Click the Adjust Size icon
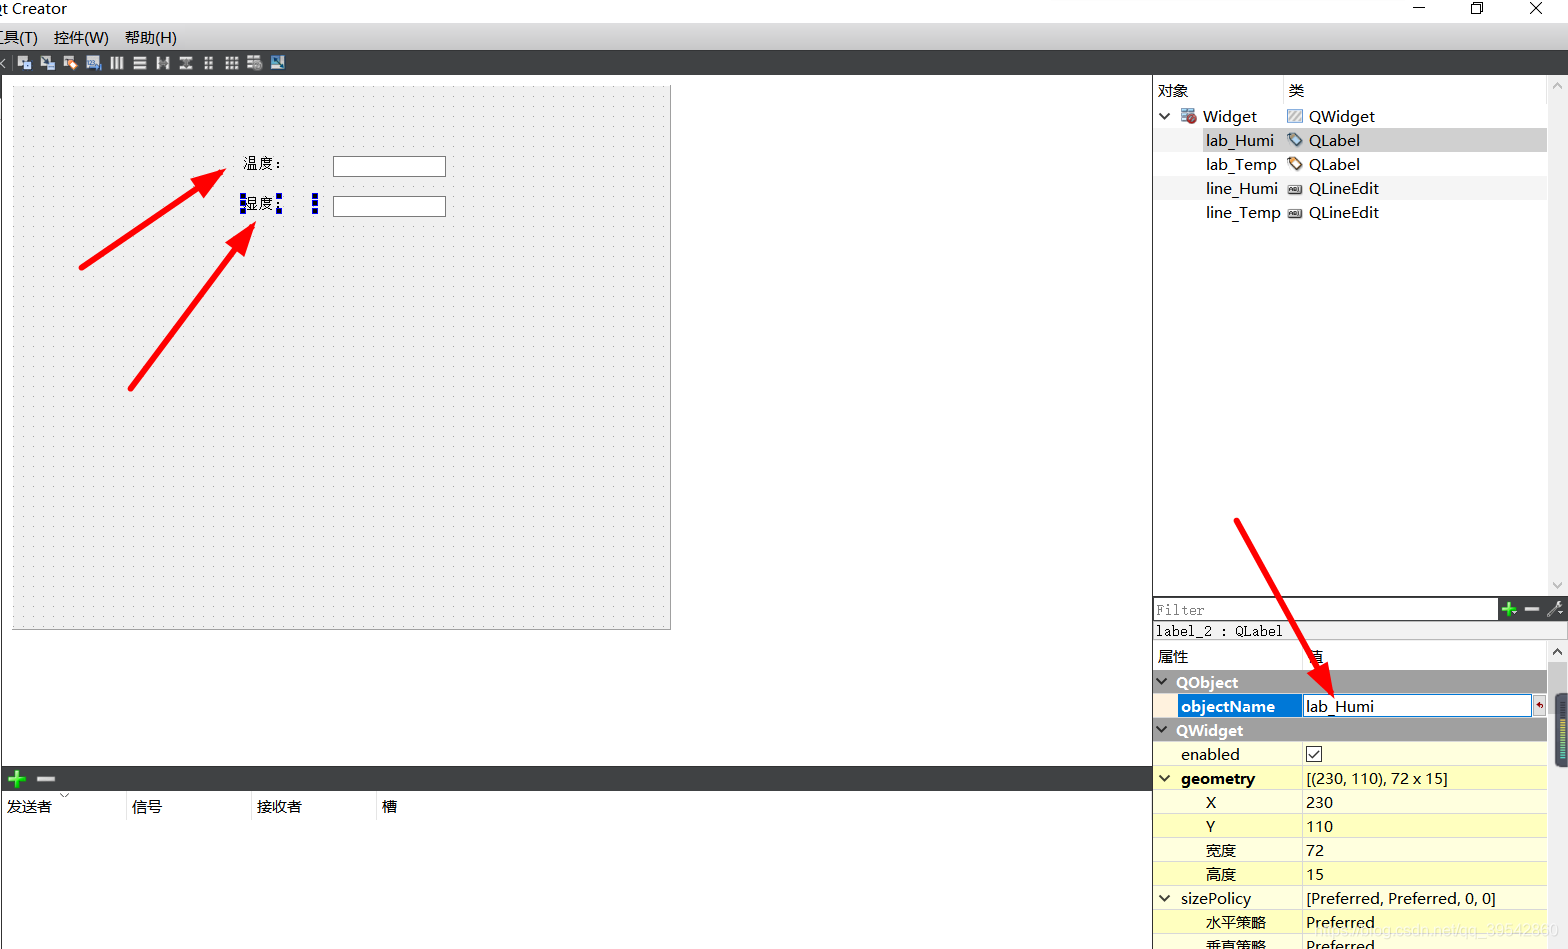The width and height of the screenshot is (1568, 949). (x=278, y=63)
